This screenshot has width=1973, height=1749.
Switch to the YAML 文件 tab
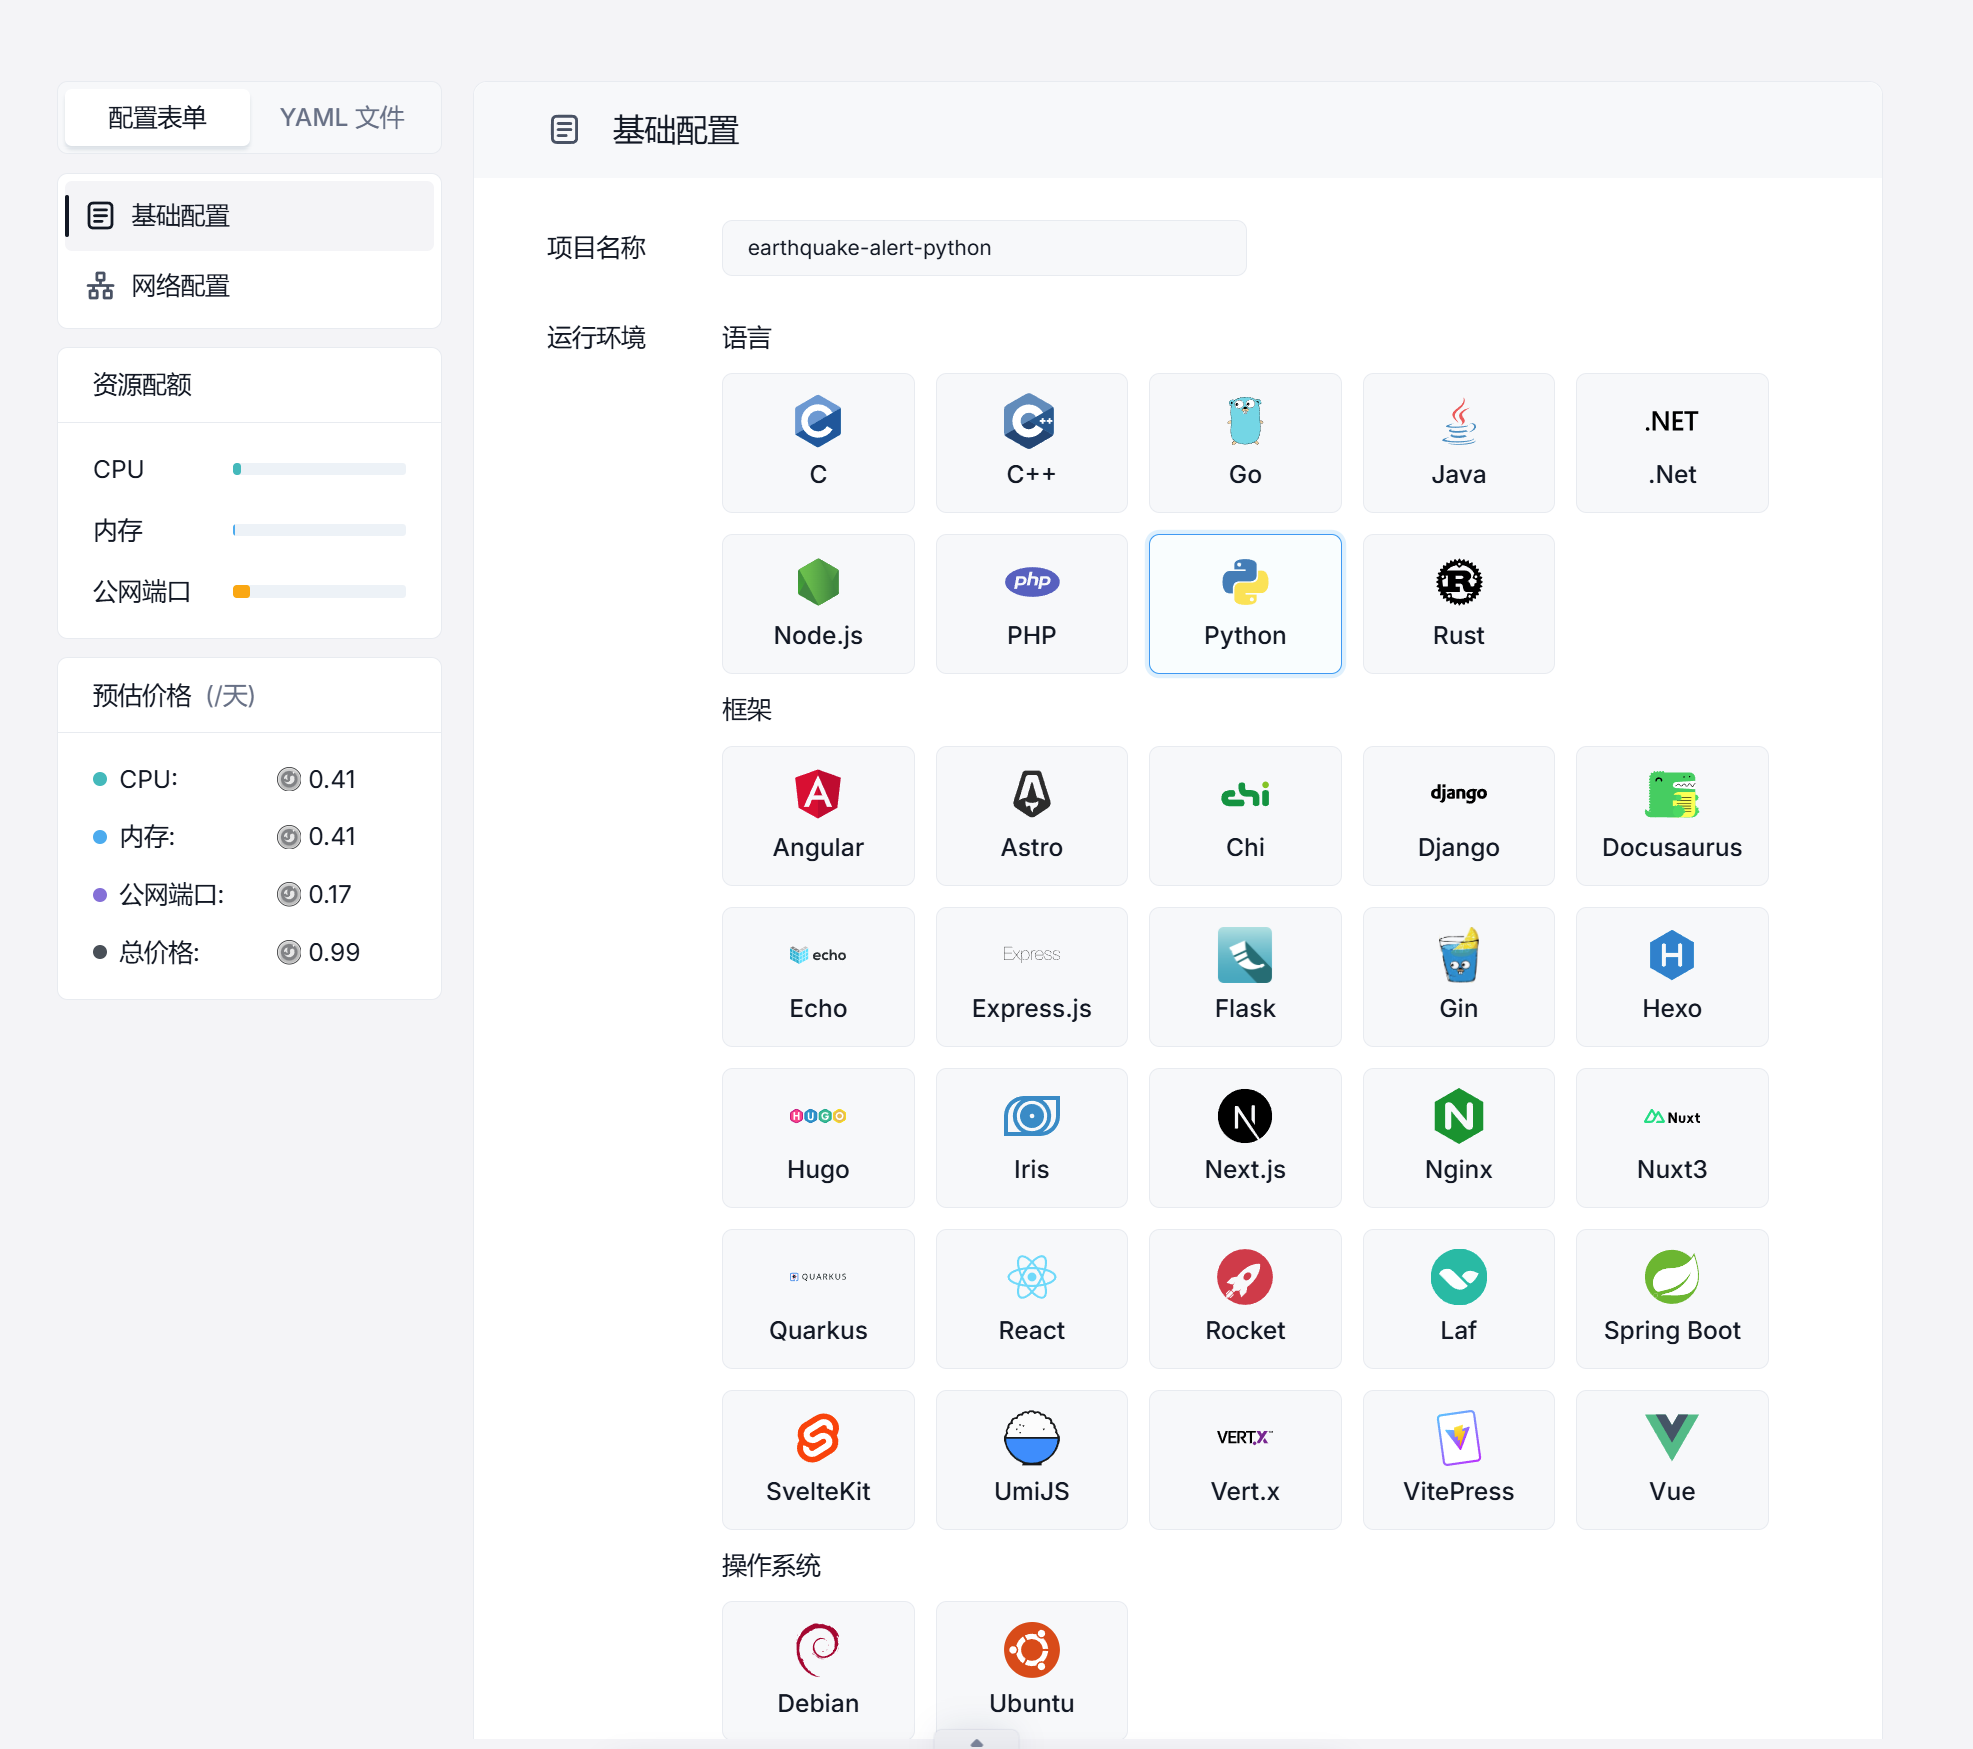(342, 118)
